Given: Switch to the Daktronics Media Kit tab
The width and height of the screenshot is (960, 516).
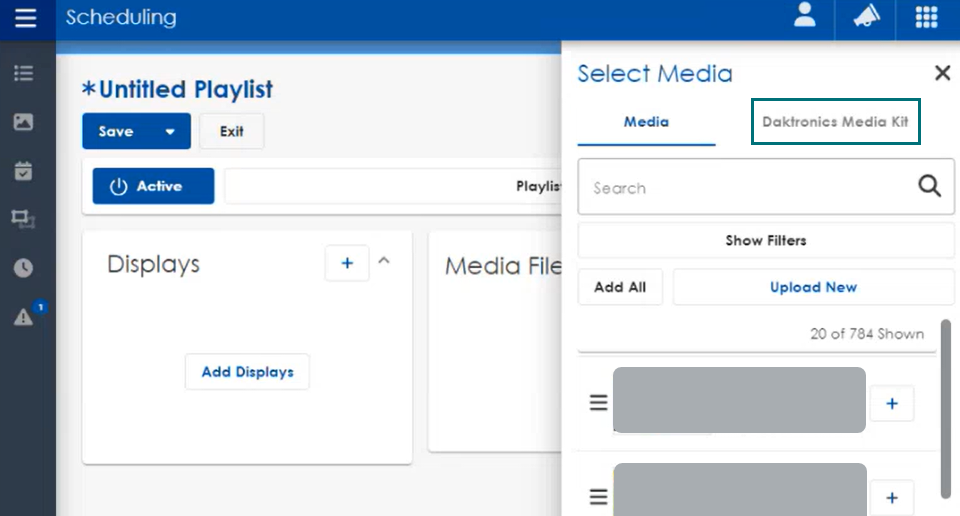Looking at the screenshot, I should [x=835, y=122].
